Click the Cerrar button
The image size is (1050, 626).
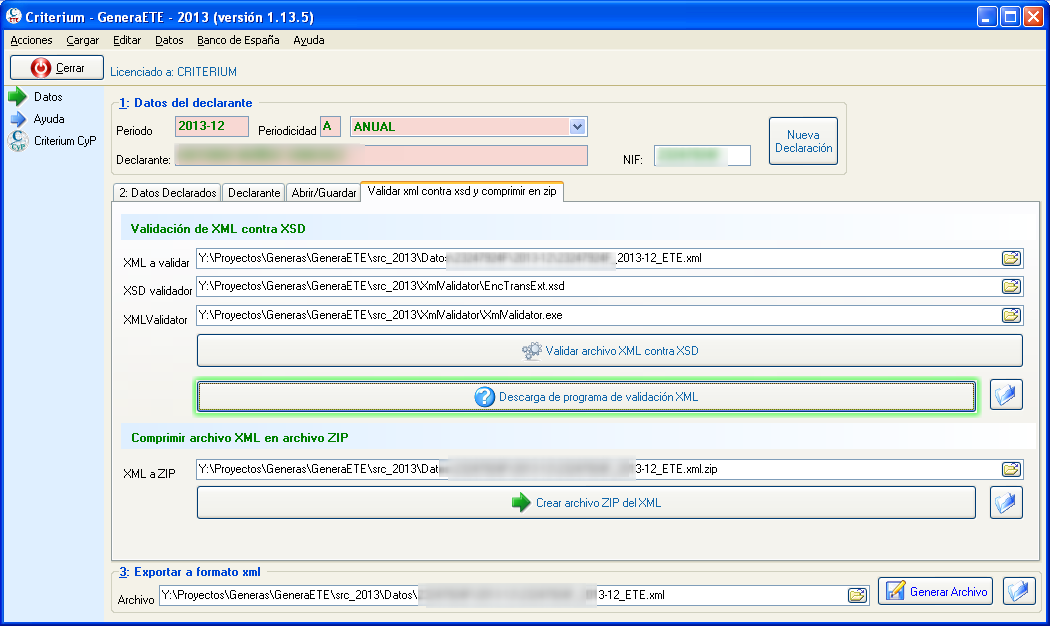(x=57, y=68)
